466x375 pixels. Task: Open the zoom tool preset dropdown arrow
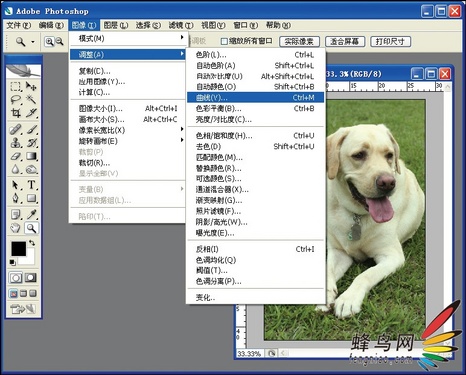tap(33, 42)
